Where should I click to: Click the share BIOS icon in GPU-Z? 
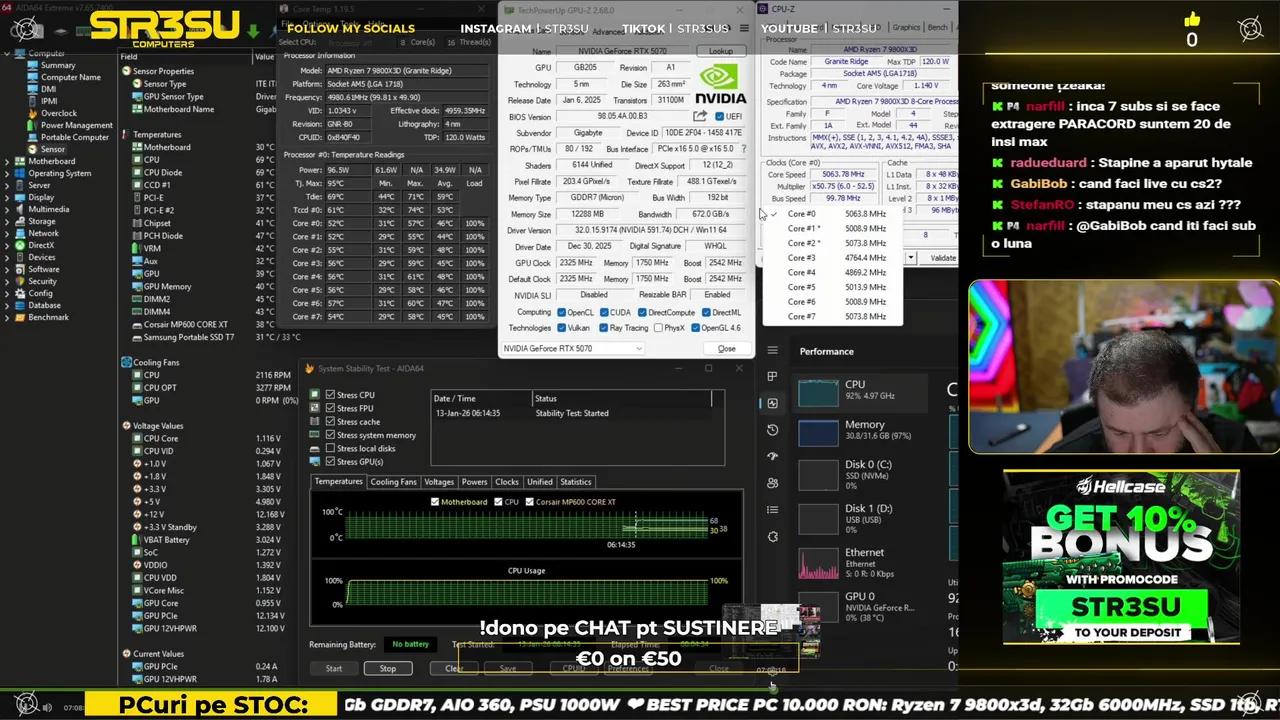700,116
